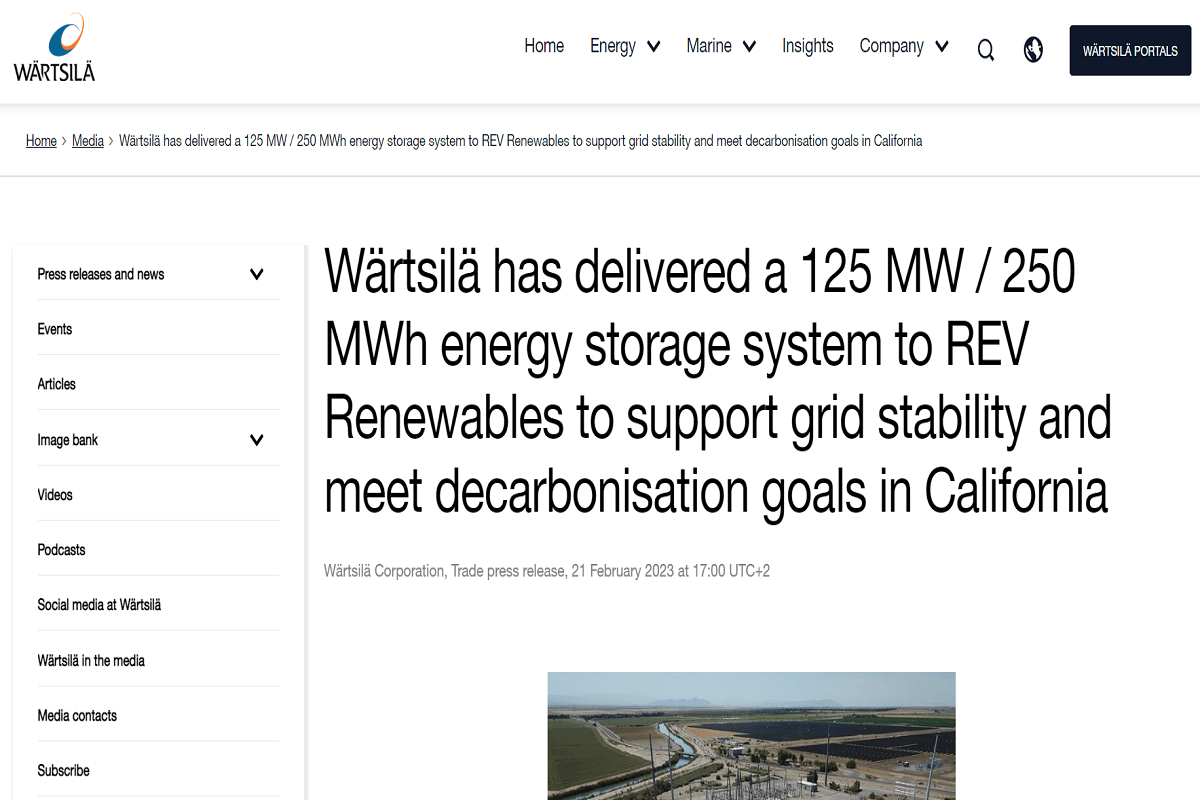Click the Wärtsilä Portals button
The width and height of the screenshot is (1200, 800).
[x=1129, y=50]
